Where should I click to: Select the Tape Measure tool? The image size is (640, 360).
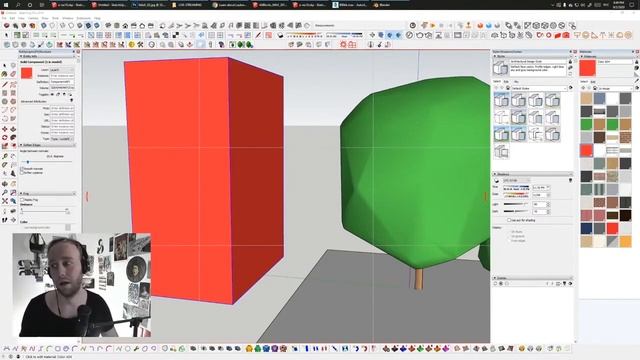pyautogui.click(x=4, y=156)
